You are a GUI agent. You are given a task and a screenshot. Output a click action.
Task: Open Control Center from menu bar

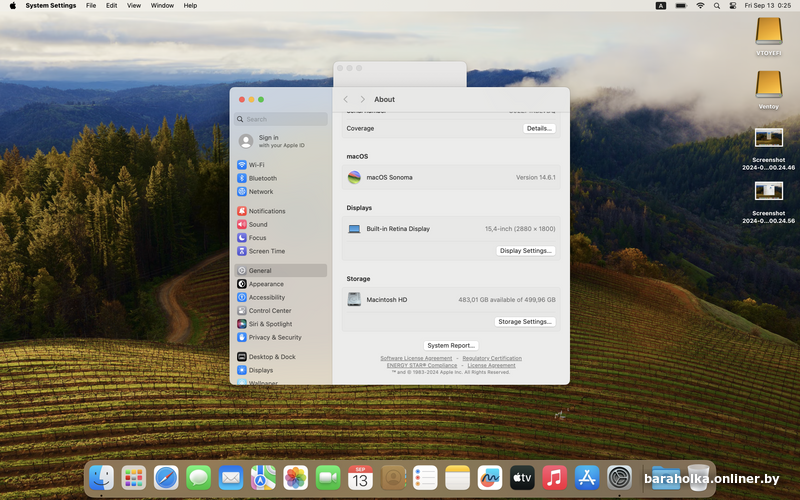click(733, 6)
